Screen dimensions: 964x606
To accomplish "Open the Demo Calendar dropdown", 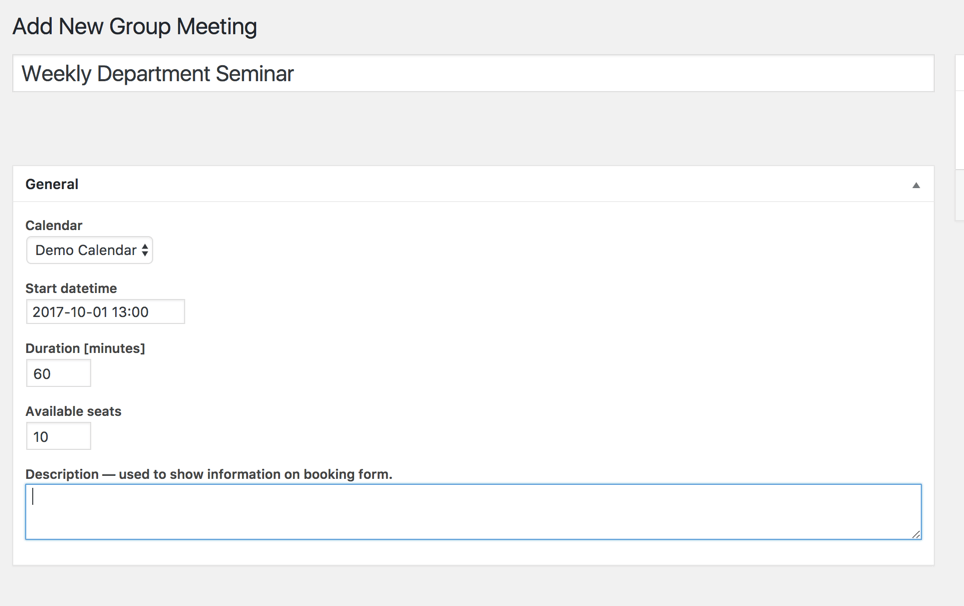I will [x=89, y=250].
